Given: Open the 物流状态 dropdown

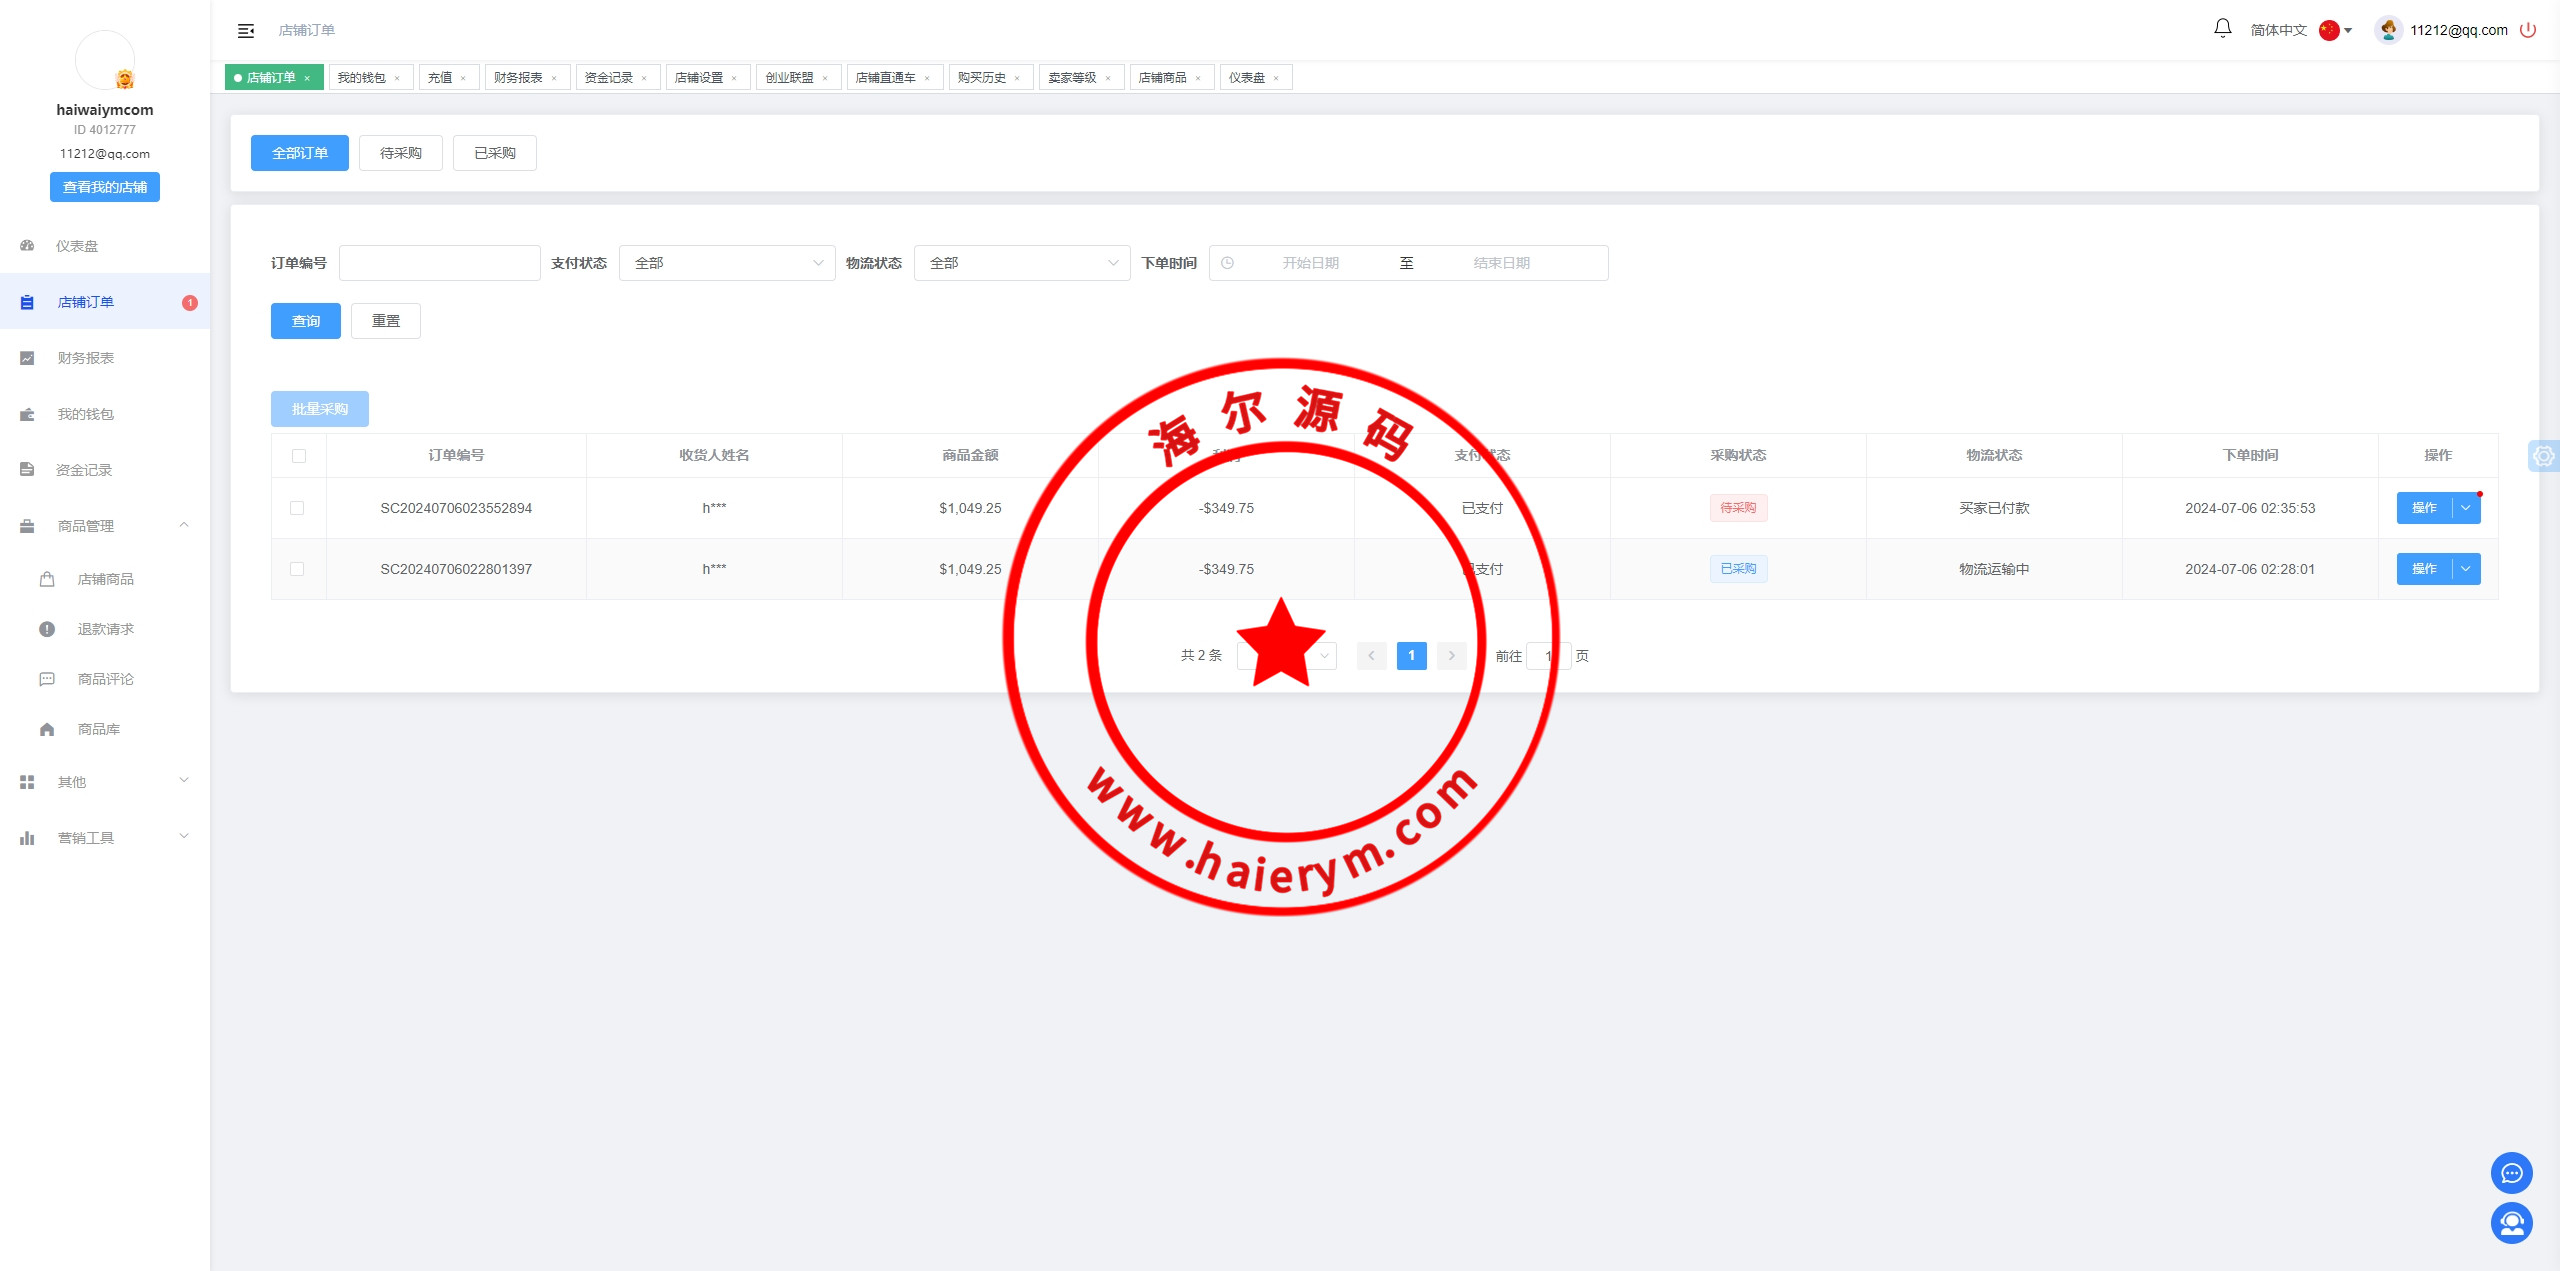Looking at the screenshot, I should tap(1022, 263).
